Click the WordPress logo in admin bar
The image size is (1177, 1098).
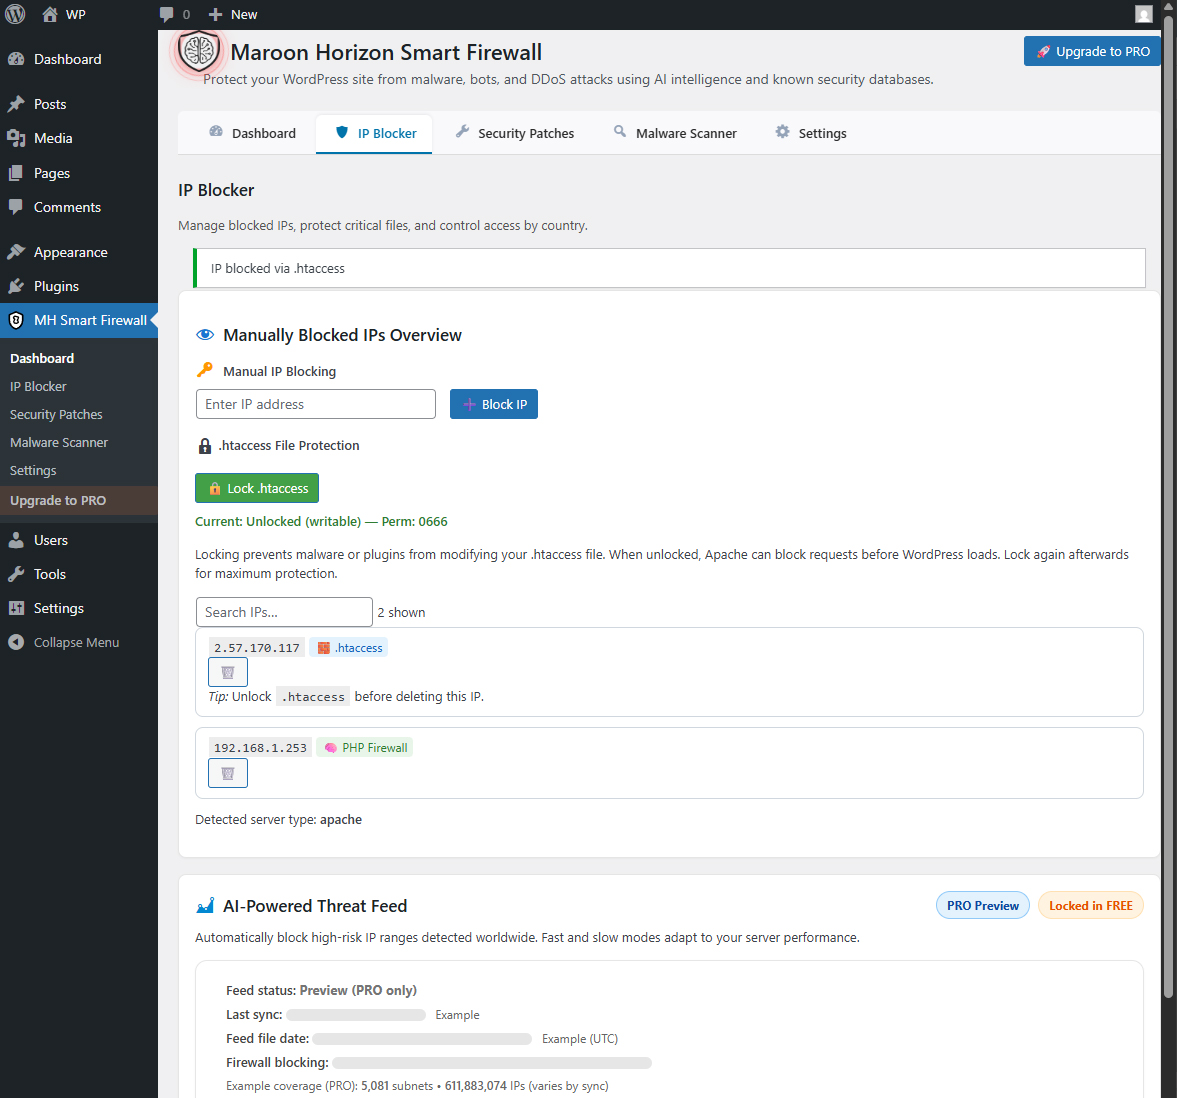coord(15,14)
